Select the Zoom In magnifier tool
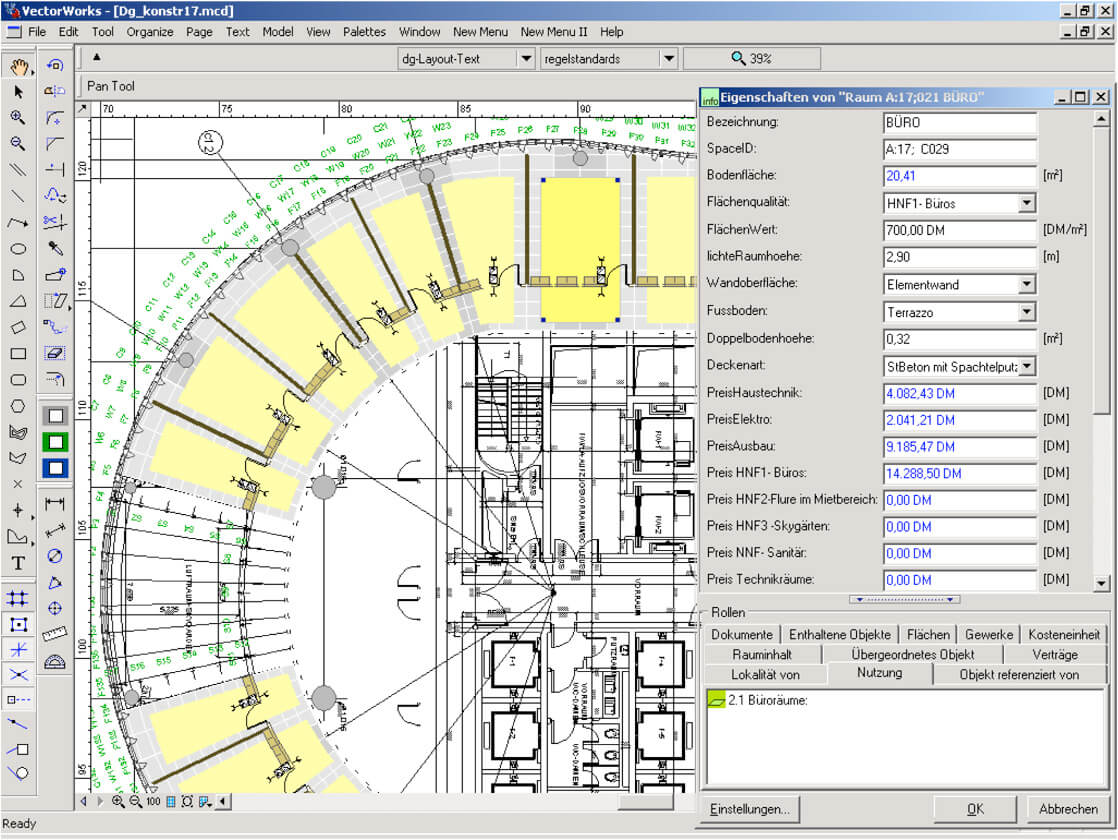Image resolution: width=1118 pixels, height=840 pixels. [18, 117]
